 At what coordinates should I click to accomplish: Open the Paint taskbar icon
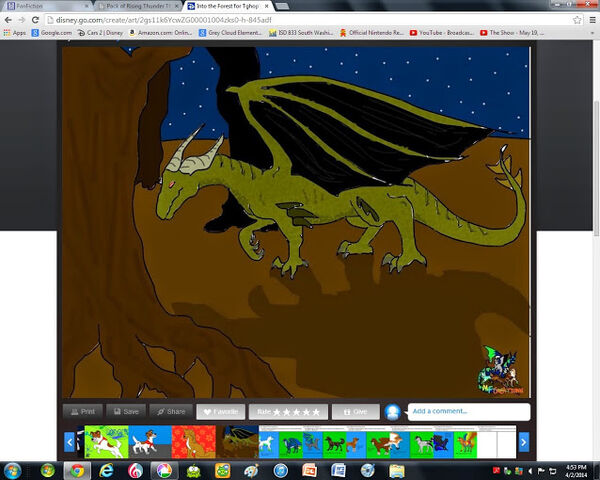pyautogui.click(x=251, y=470)
